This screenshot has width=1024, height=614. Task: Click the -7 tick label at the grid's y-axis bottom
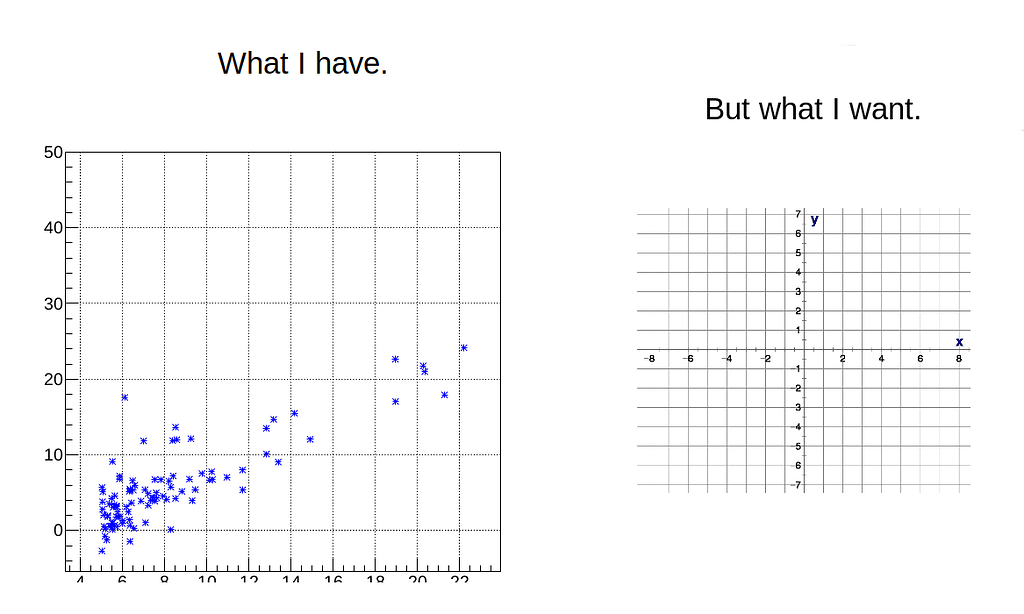[x=797, y=485]
